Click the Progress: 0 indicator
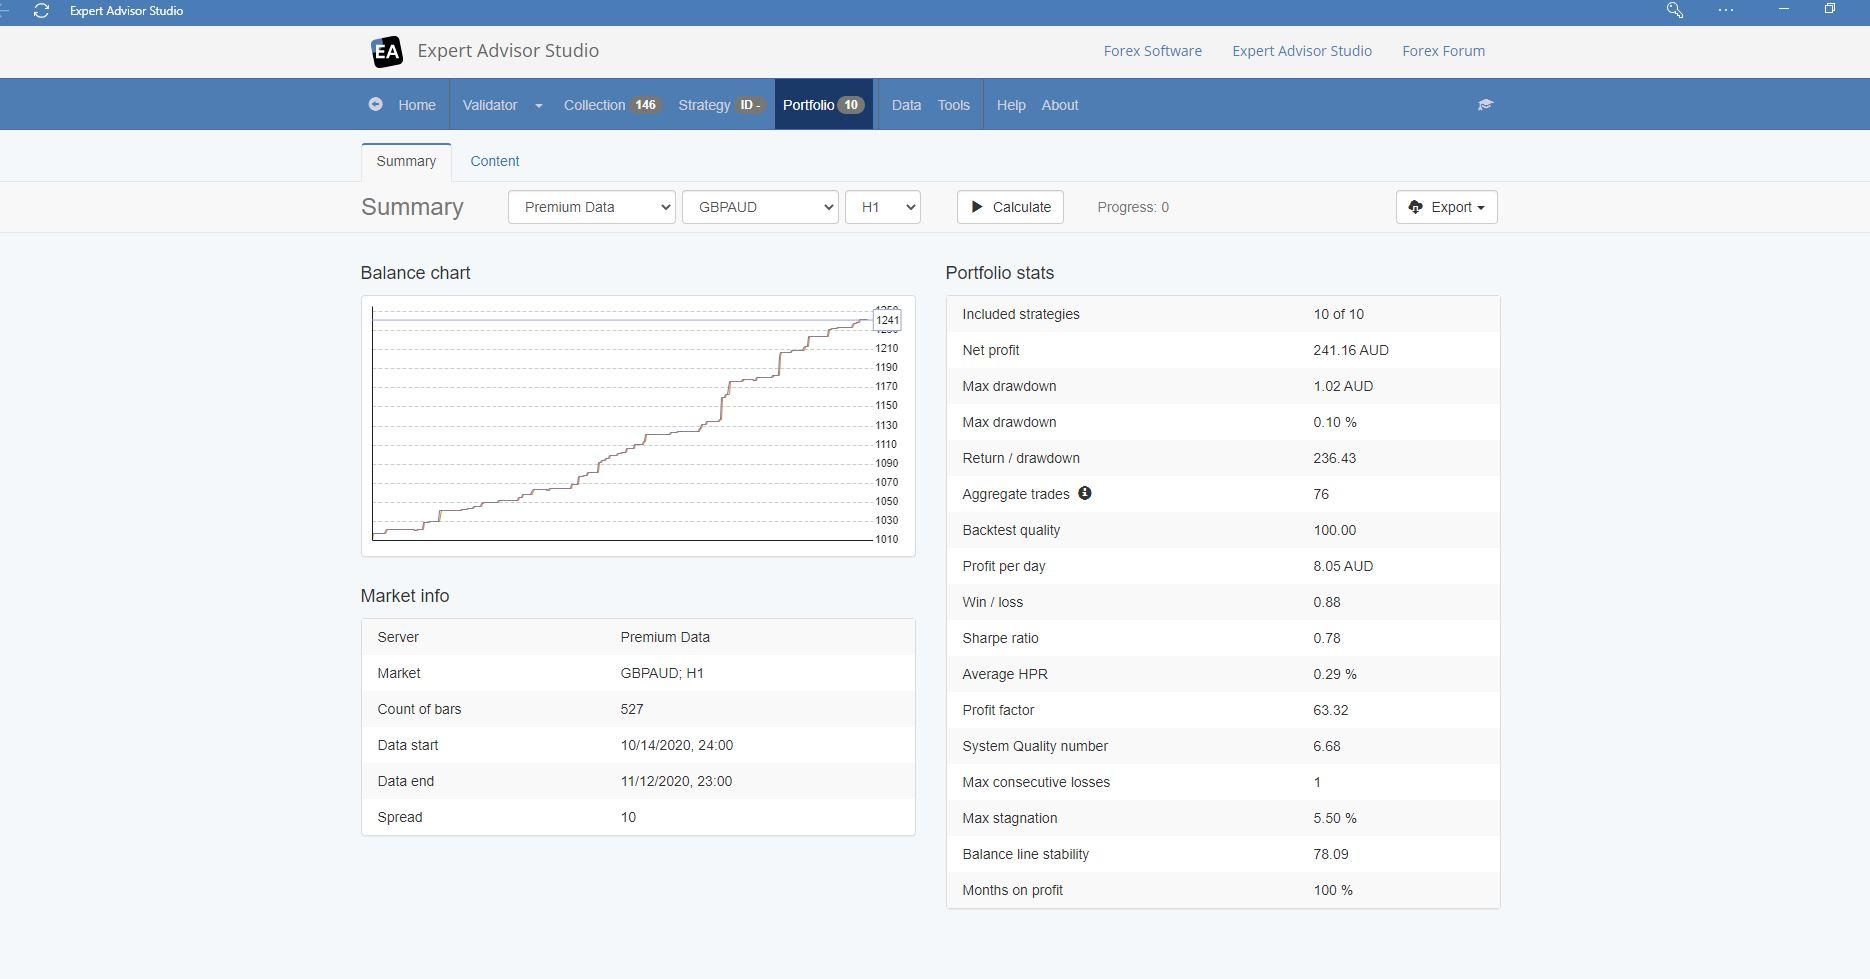The height and width of the screenshot is (979, 1870). (1133, 207)
